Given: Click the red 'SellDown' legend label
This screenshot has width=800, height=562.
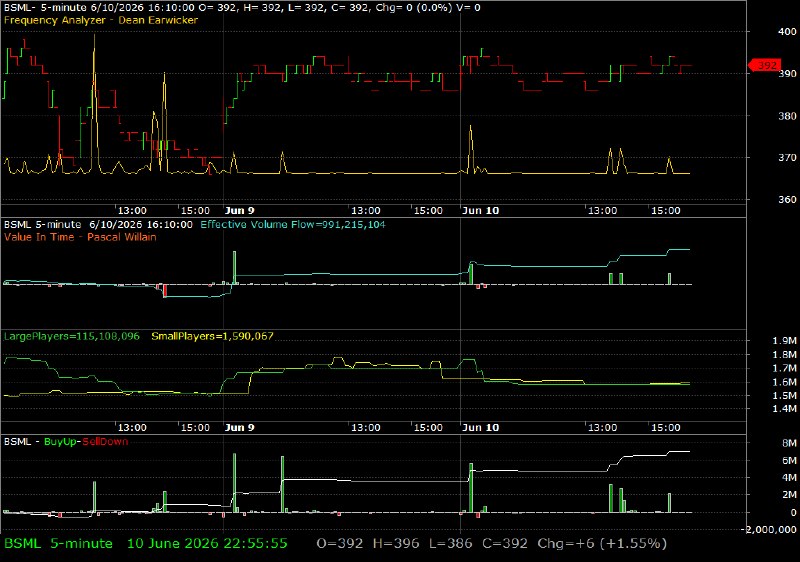Looking at the screenshot, I should point(105,442).
